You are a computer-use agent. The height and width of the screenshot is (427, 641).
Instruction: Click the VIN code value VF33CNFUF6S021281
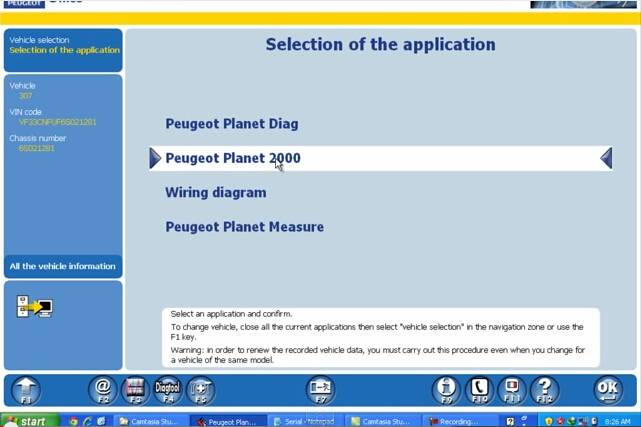point(58,122)
